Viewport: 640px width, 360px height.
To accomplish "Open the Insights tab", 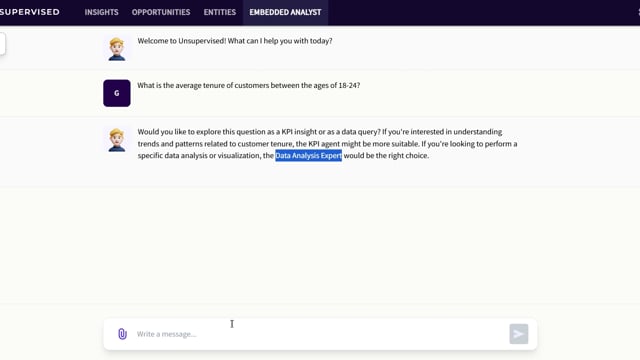I will (x=102, y=12).
